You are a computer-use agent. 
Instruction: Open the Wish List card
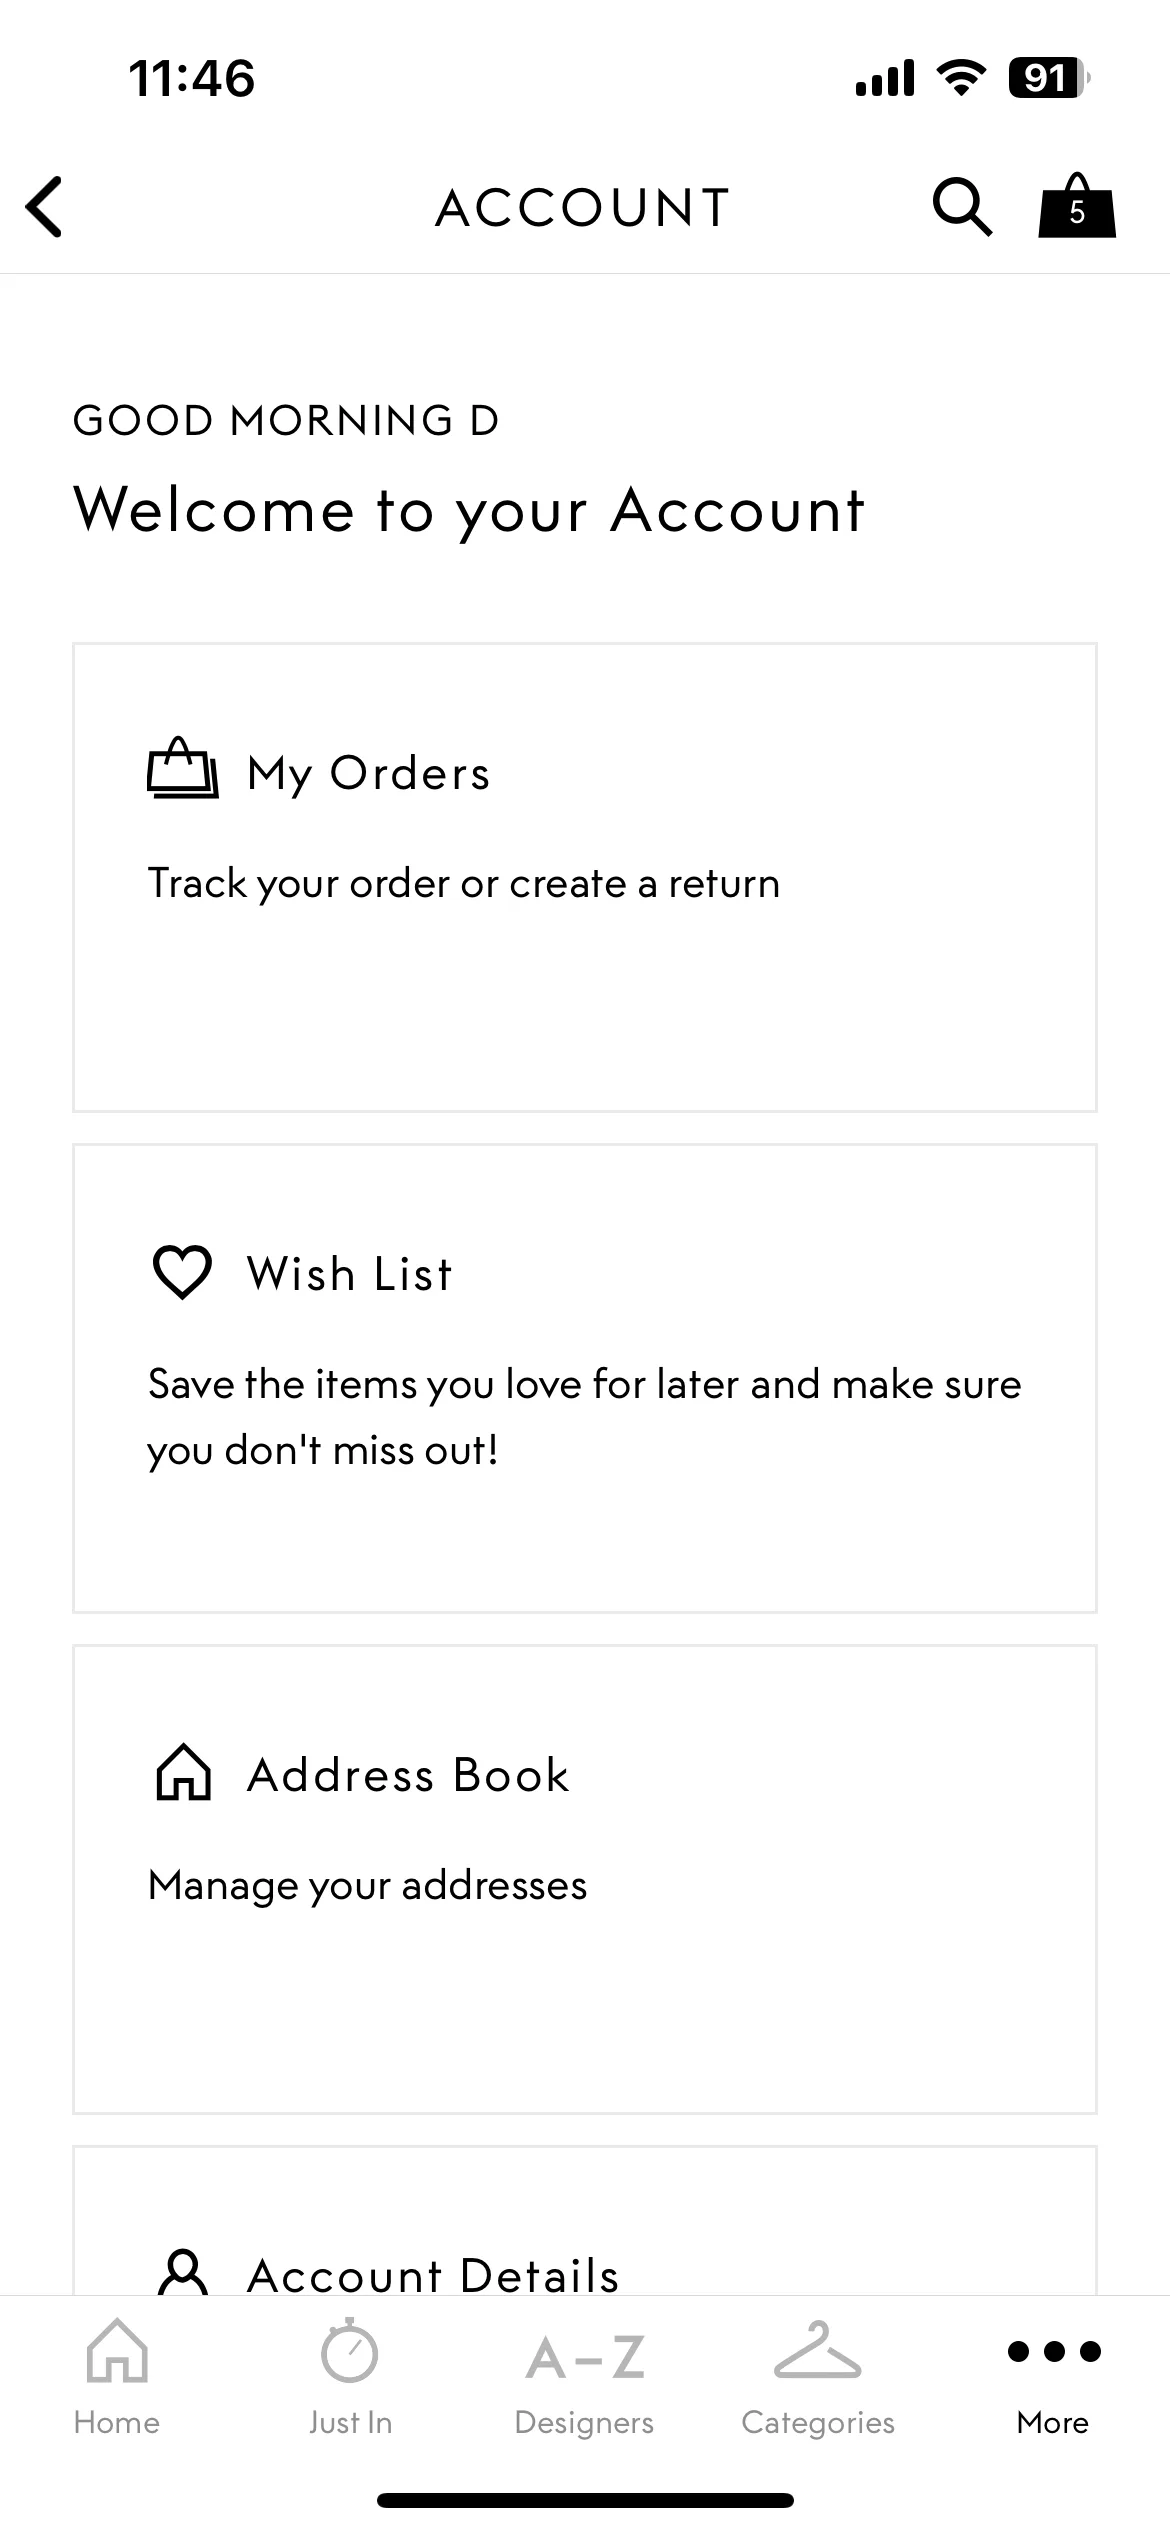pyautogui.click(x=585, y=1378)
